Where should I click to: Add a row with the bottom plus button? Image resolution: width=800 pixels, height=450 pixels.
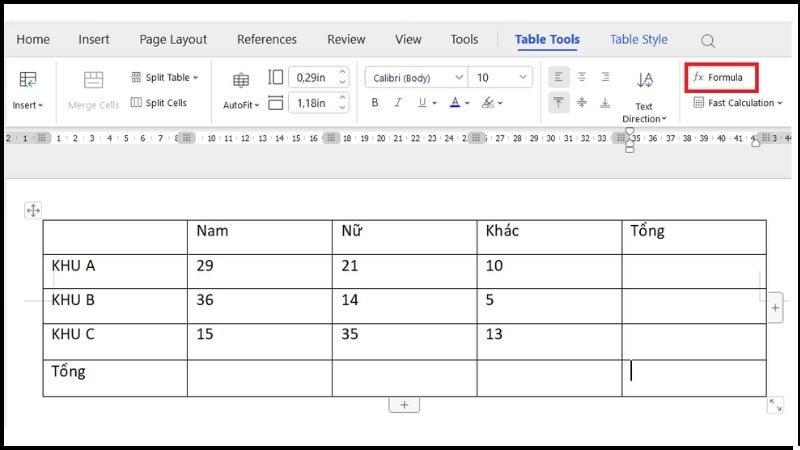point(404,405)
